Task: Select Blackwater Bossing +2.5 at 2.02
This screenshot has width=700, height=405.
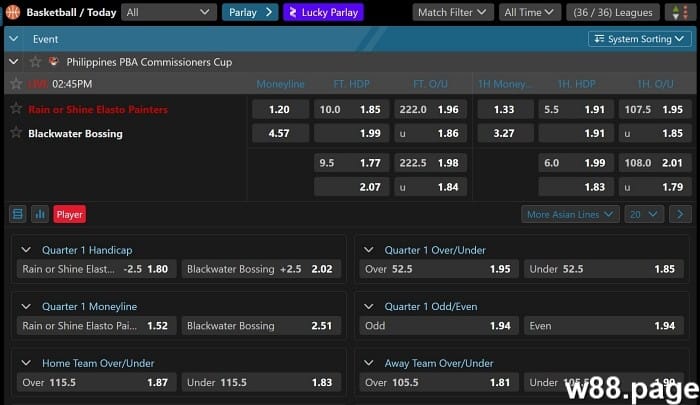Action: click(261, 269)
